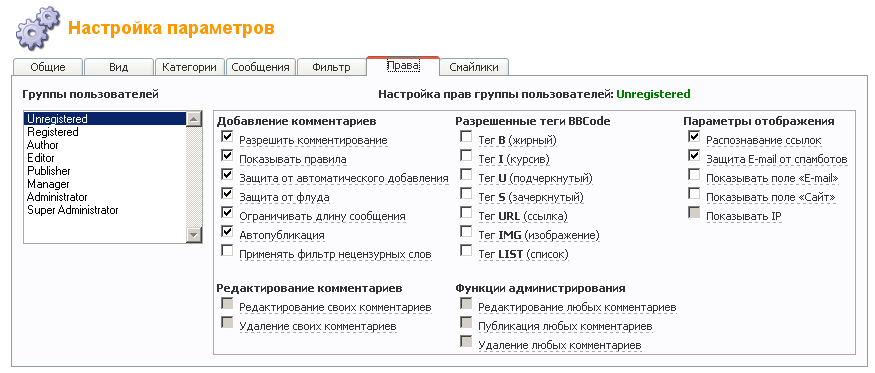Open the Смайлики tab
The height and width of the screenshot is (373, 875).
point(474,67)
